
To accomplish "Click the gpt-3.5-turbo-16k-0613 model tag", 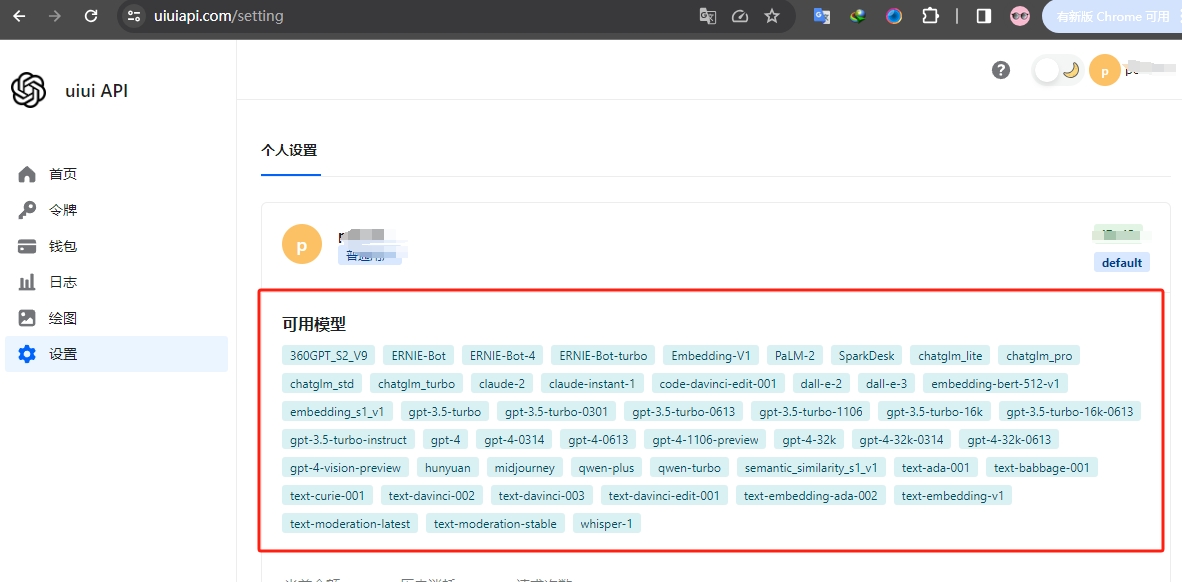I will coord(1070,412).
